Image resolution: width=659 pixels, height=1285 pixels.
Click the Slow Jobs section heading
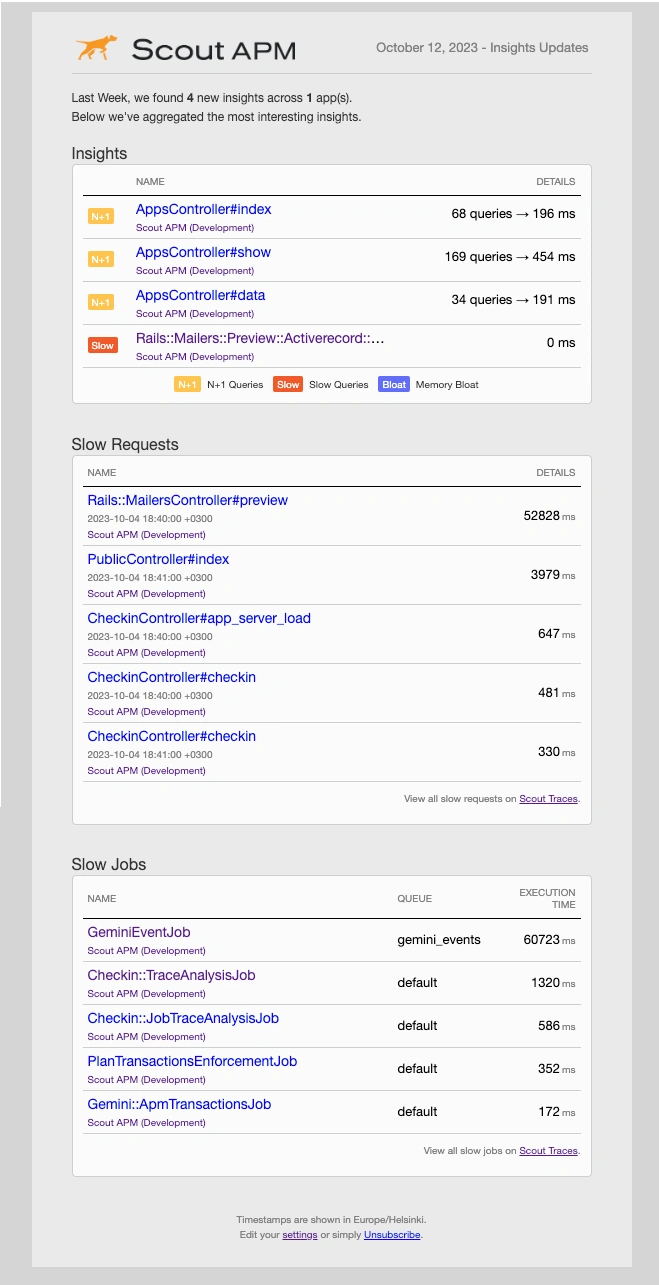click(109, 864)
